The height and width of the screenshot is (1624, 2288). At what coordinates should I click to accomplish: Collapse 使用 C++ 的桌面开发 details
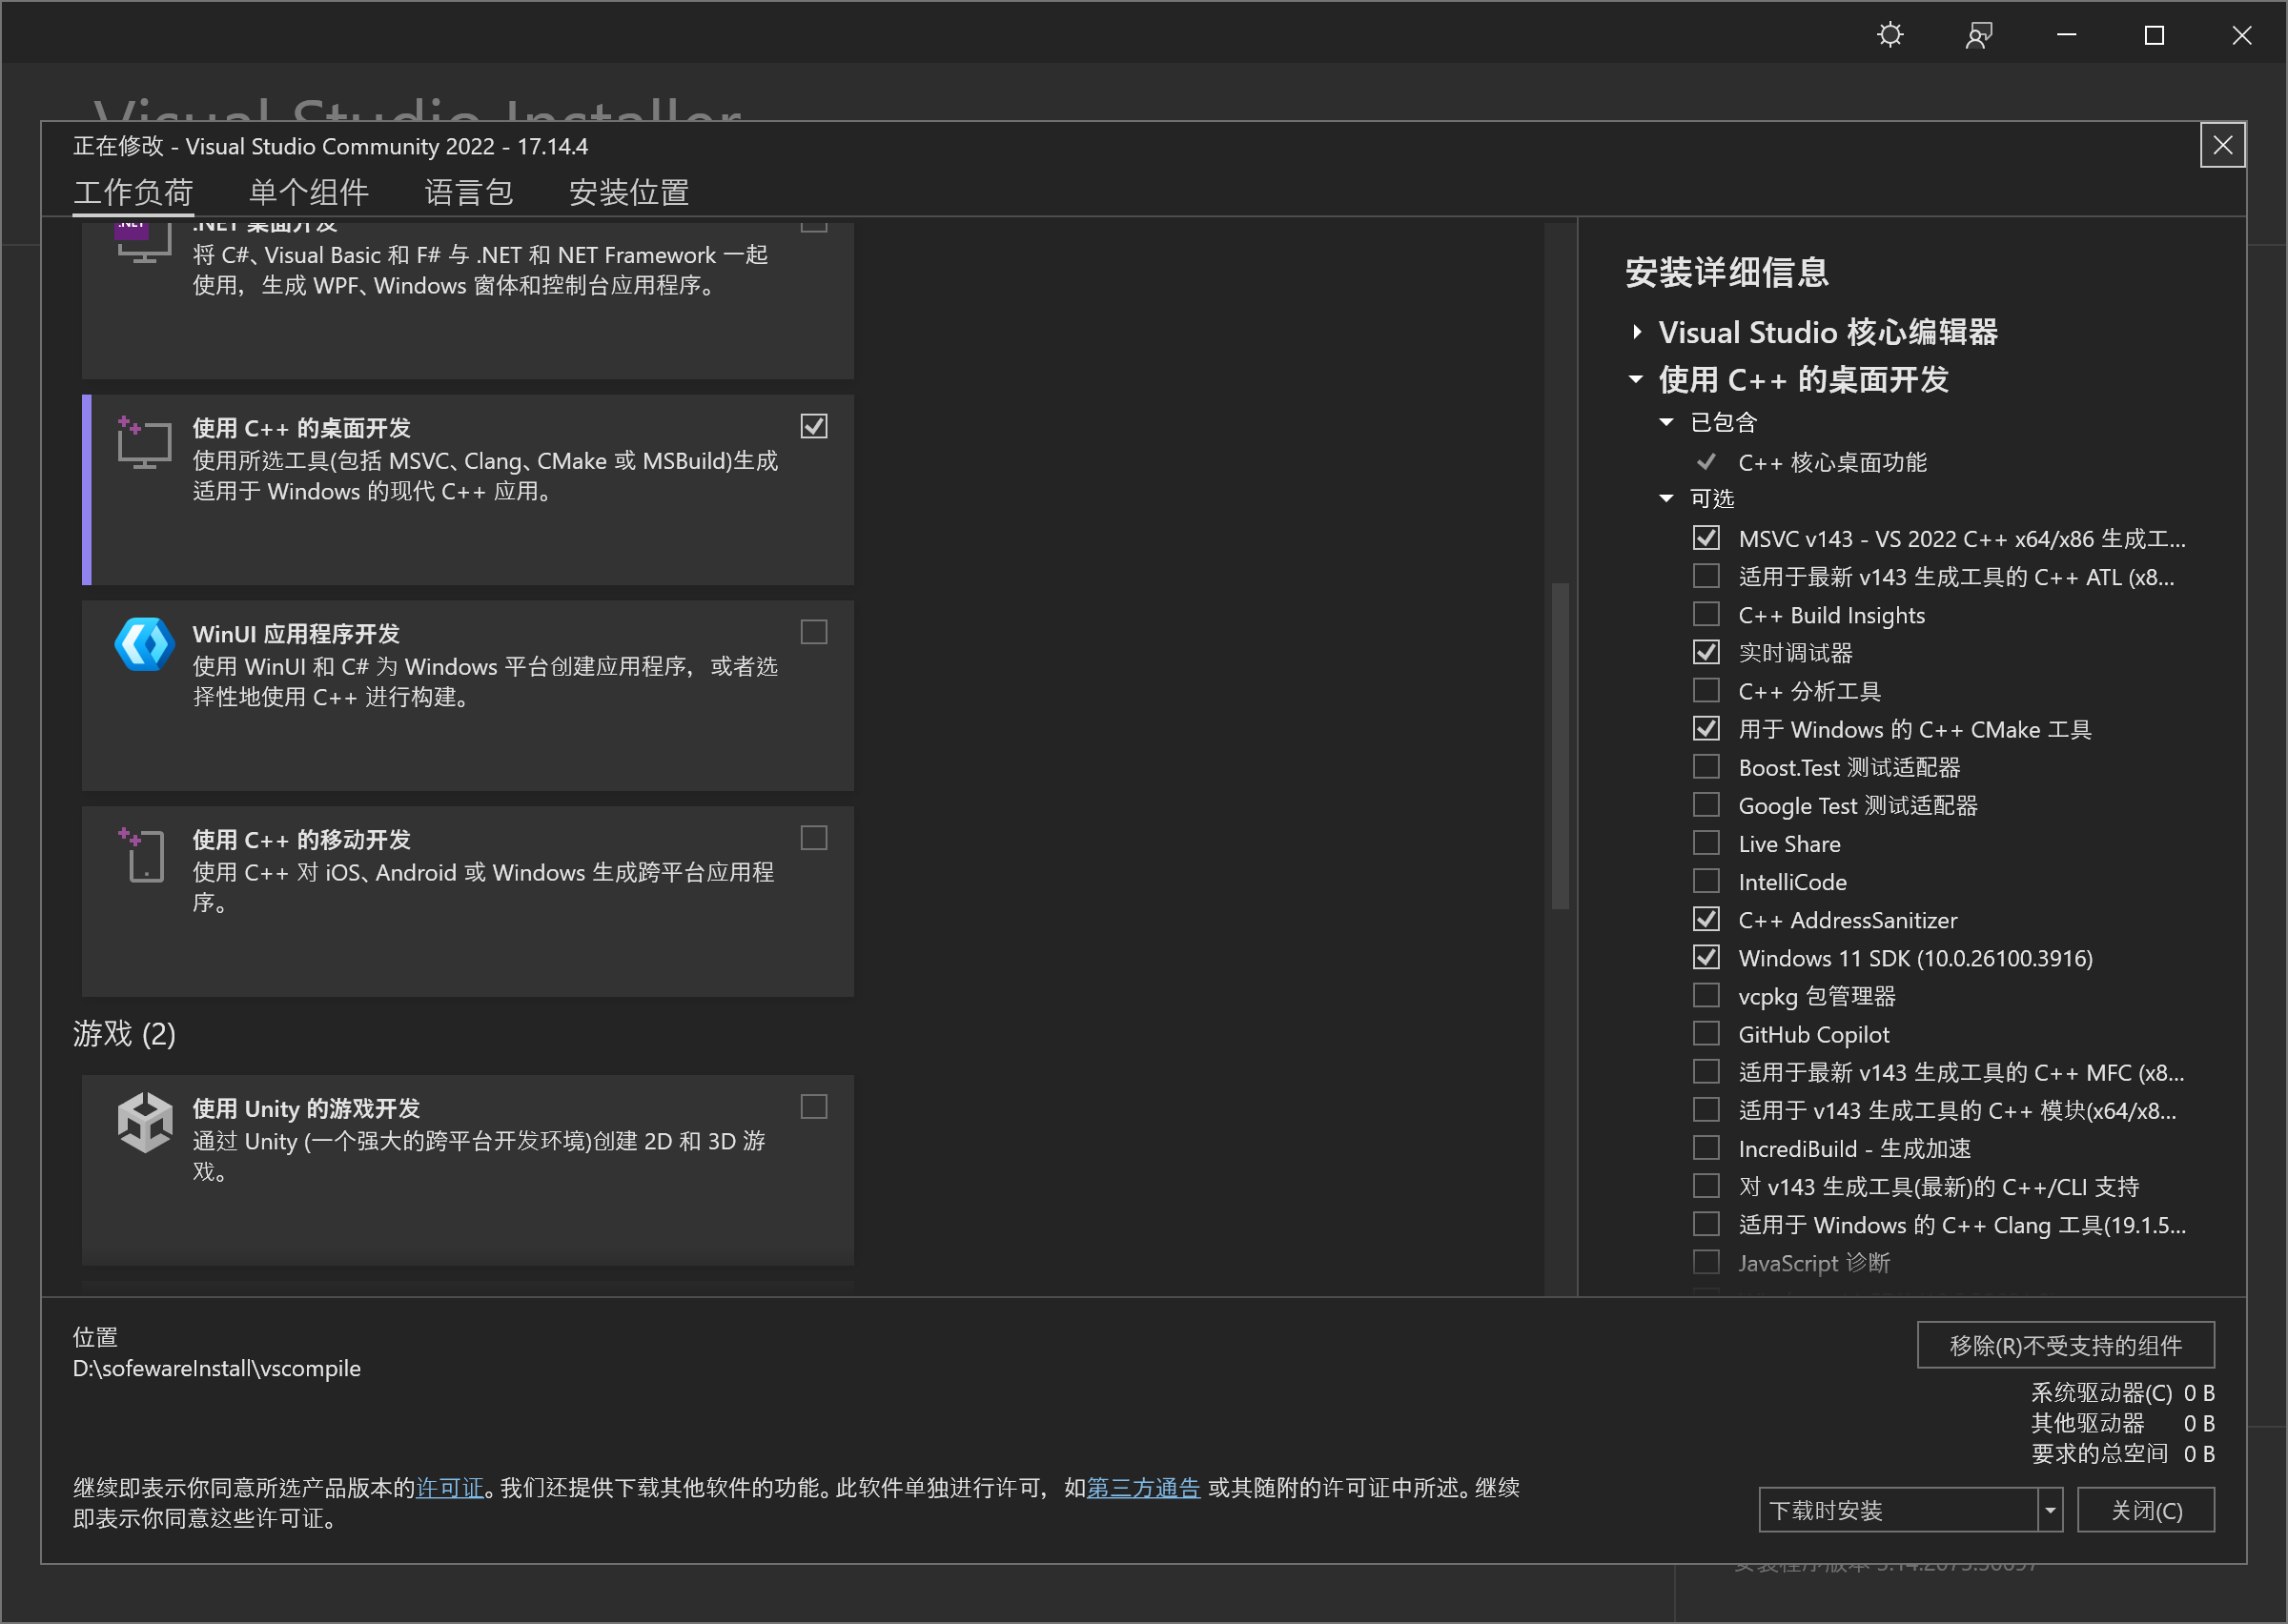click(1636, 379)
